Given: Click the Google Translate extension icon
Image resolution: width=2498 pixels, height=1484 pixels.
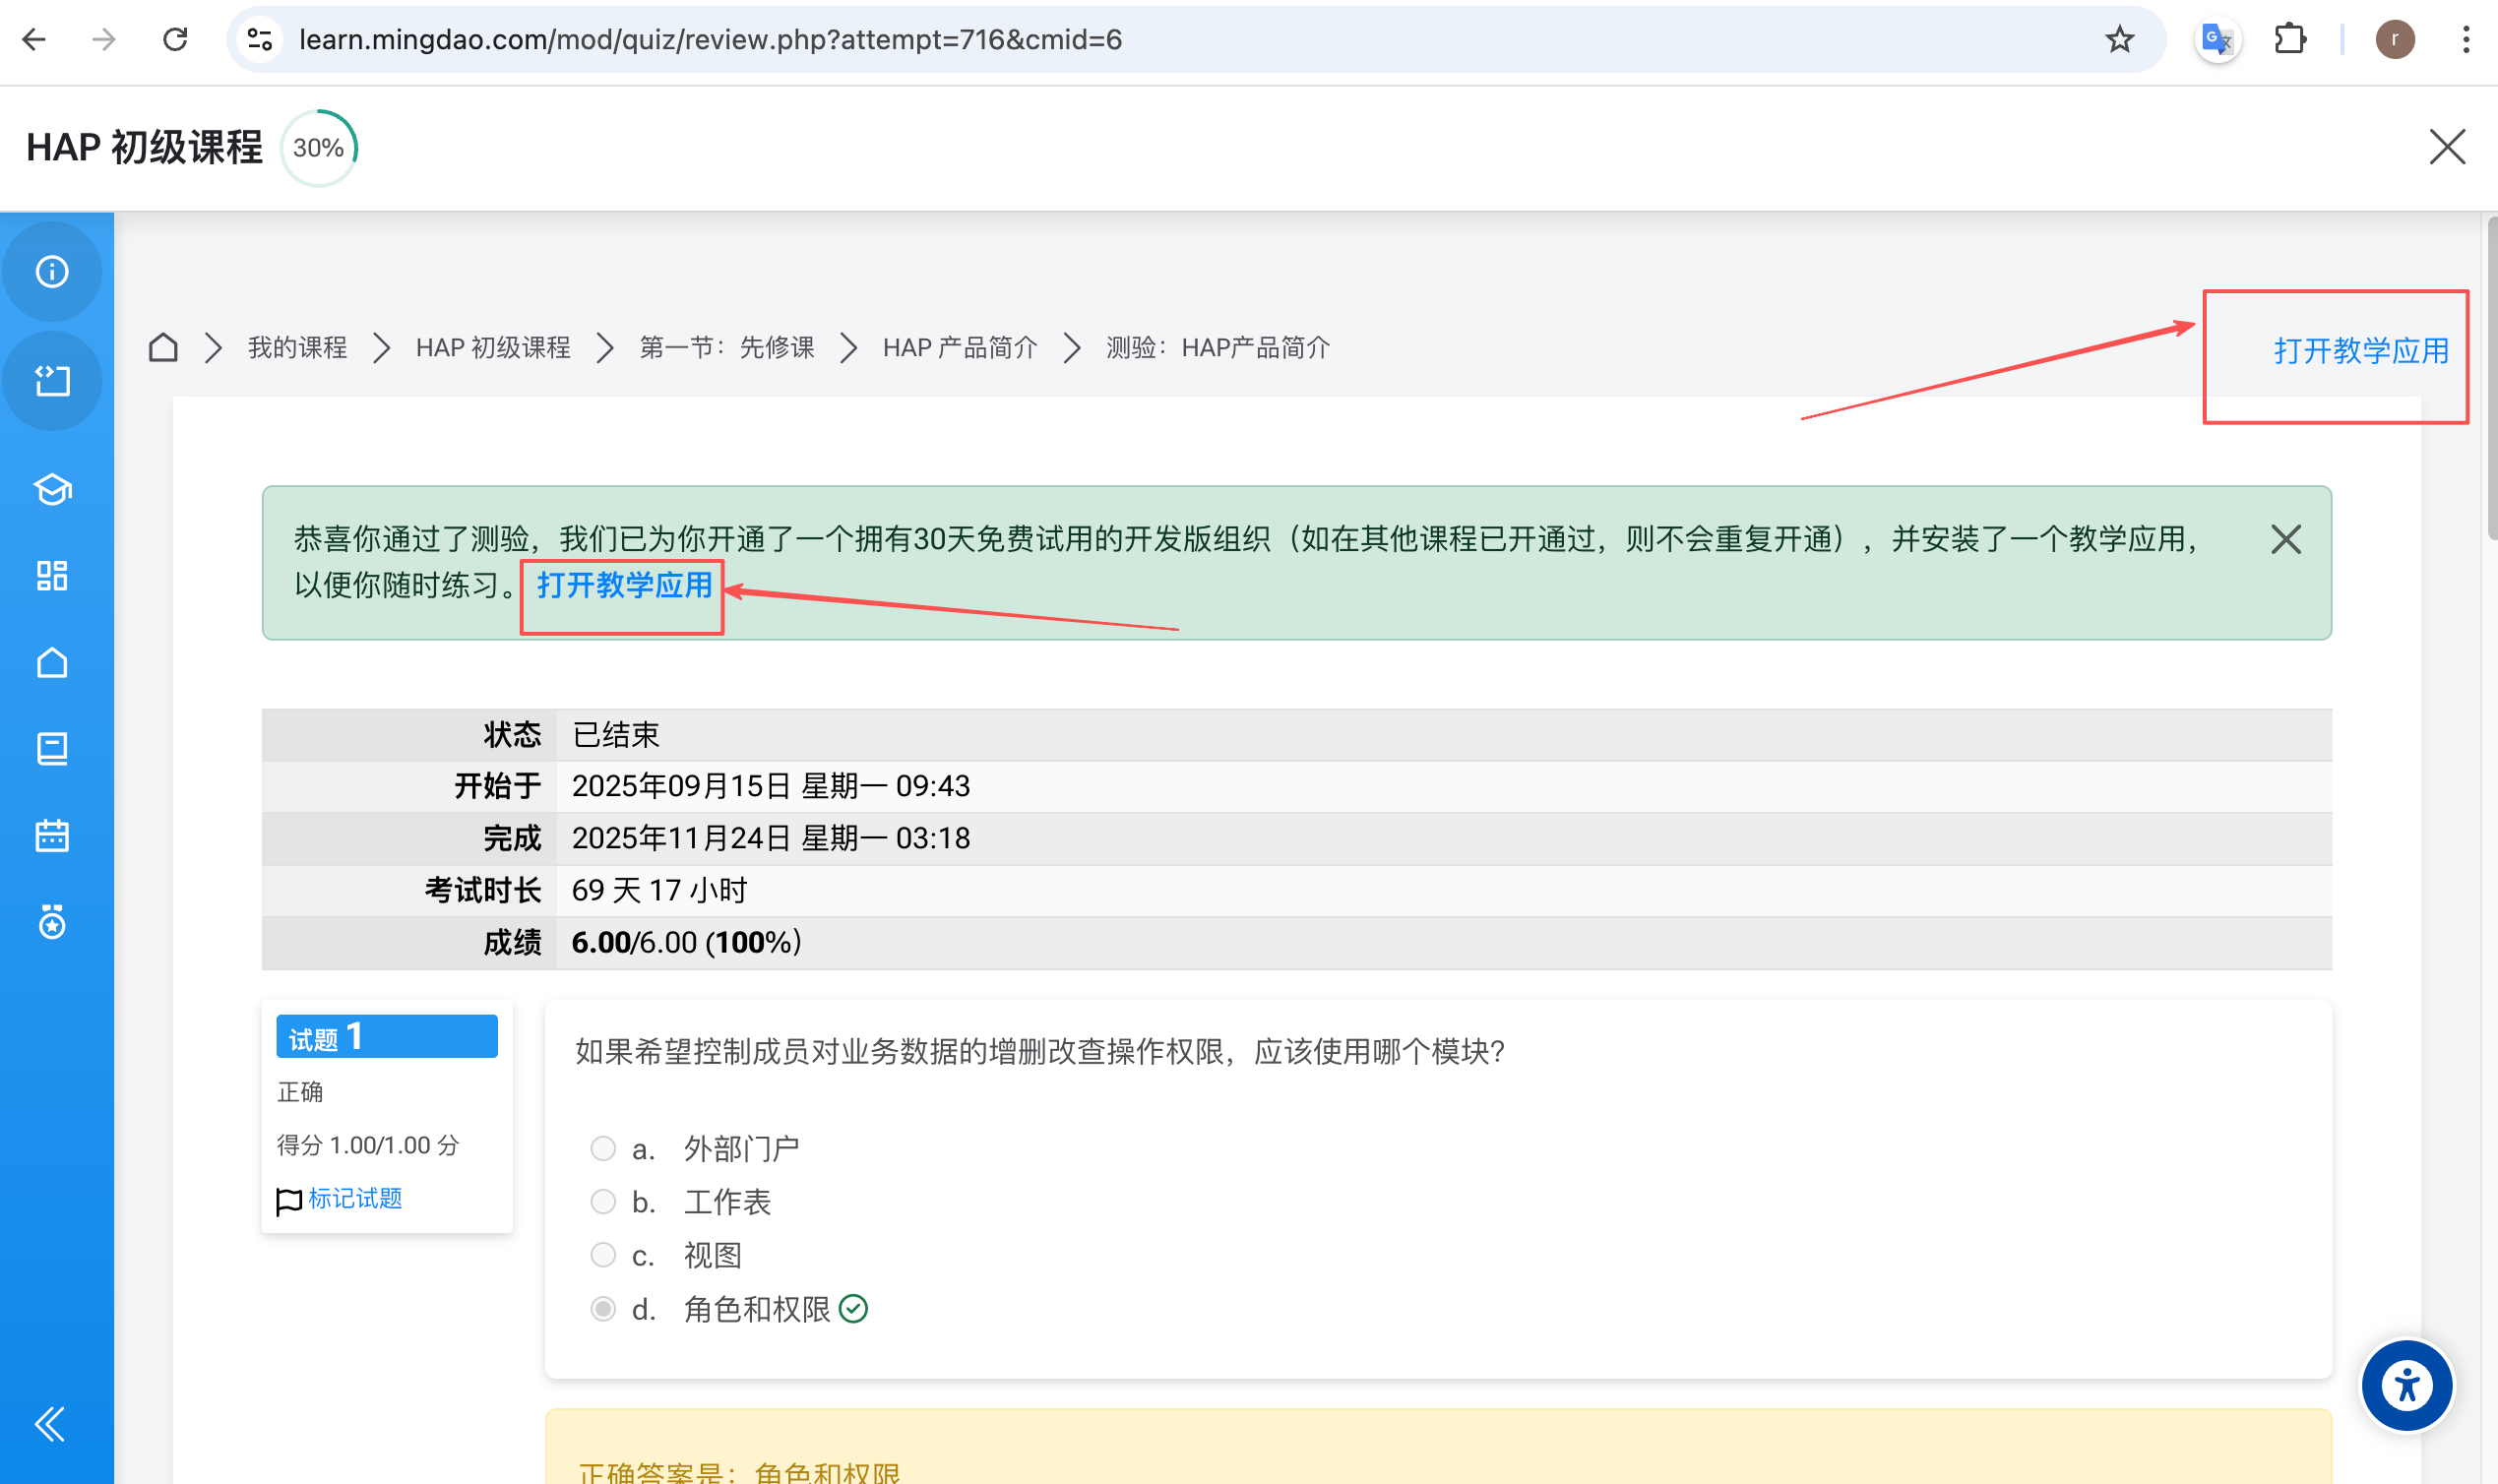Looking at the screenshot, I should click(x=2217, y=40).
